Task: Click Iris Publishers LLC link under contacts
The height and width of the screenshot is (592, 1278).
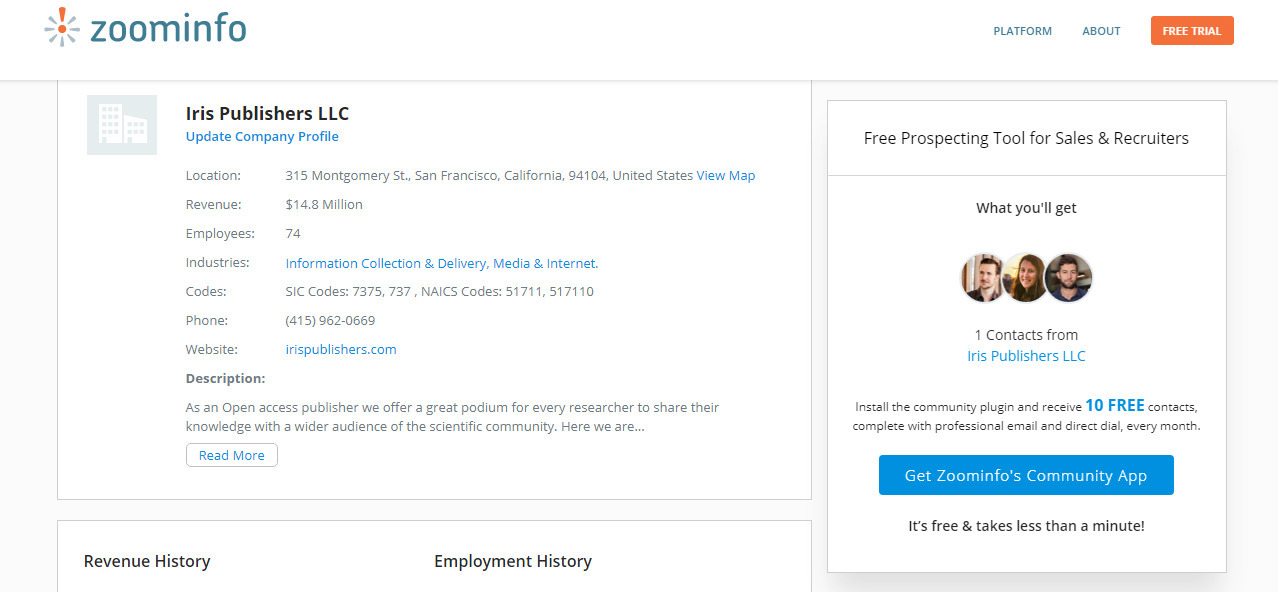Action: (x=1026, y=356)
